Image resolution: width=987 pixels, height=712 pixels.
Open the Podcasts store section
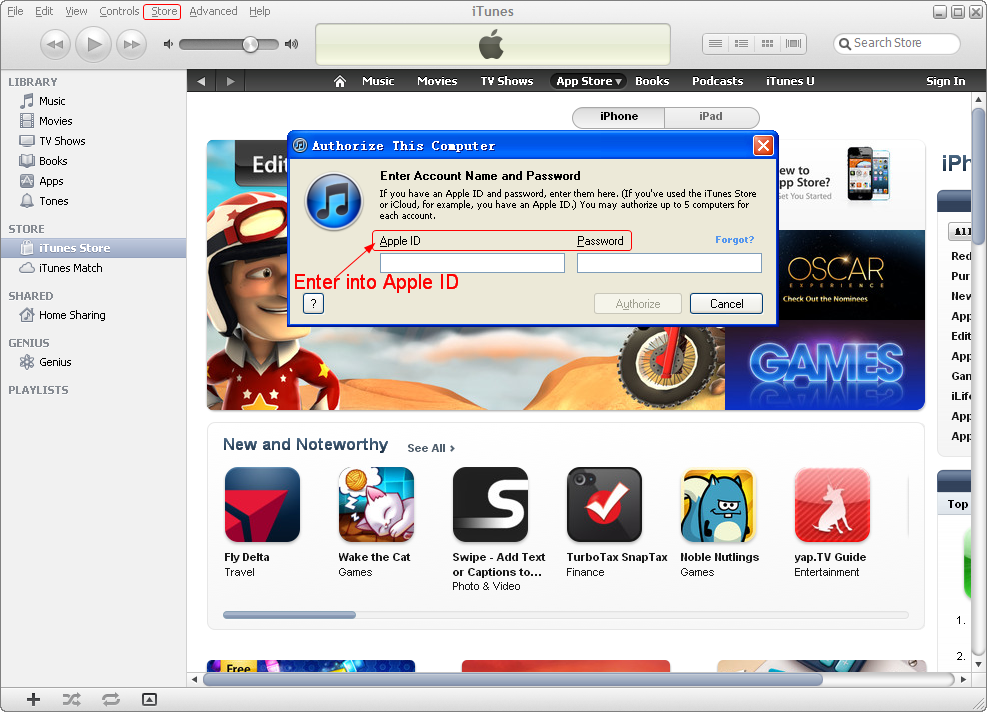pyautogui.click(x=718, y=81)
